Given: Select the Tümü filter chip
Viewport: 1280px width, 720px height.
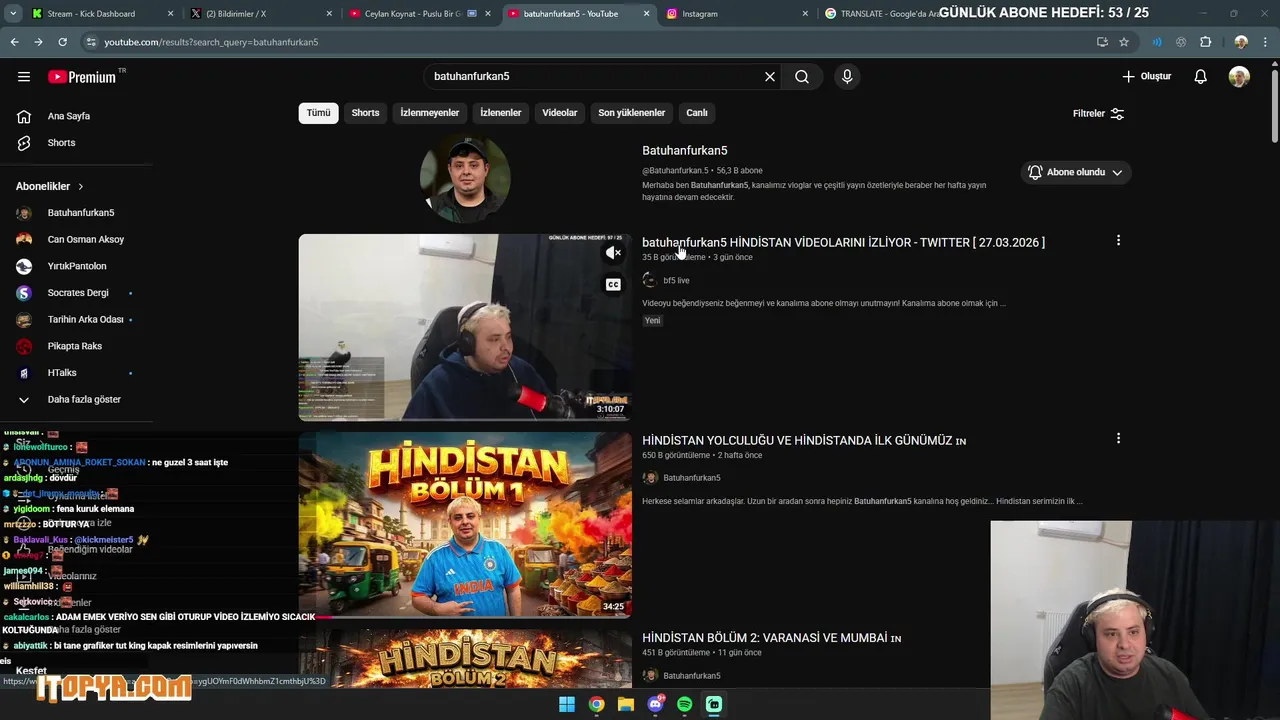Looking at the screenshot, I should 318,113.
